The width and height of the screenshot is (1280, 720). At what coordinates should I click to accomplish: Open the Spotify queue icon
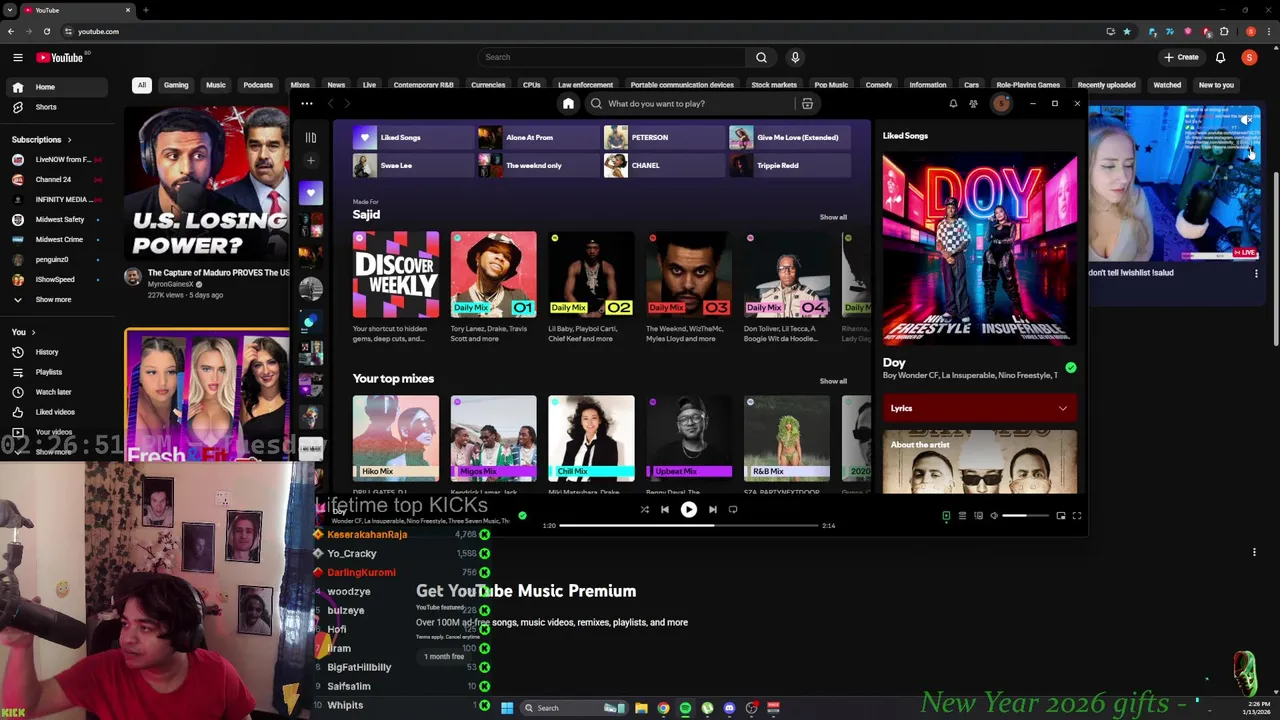click(962, 516)
